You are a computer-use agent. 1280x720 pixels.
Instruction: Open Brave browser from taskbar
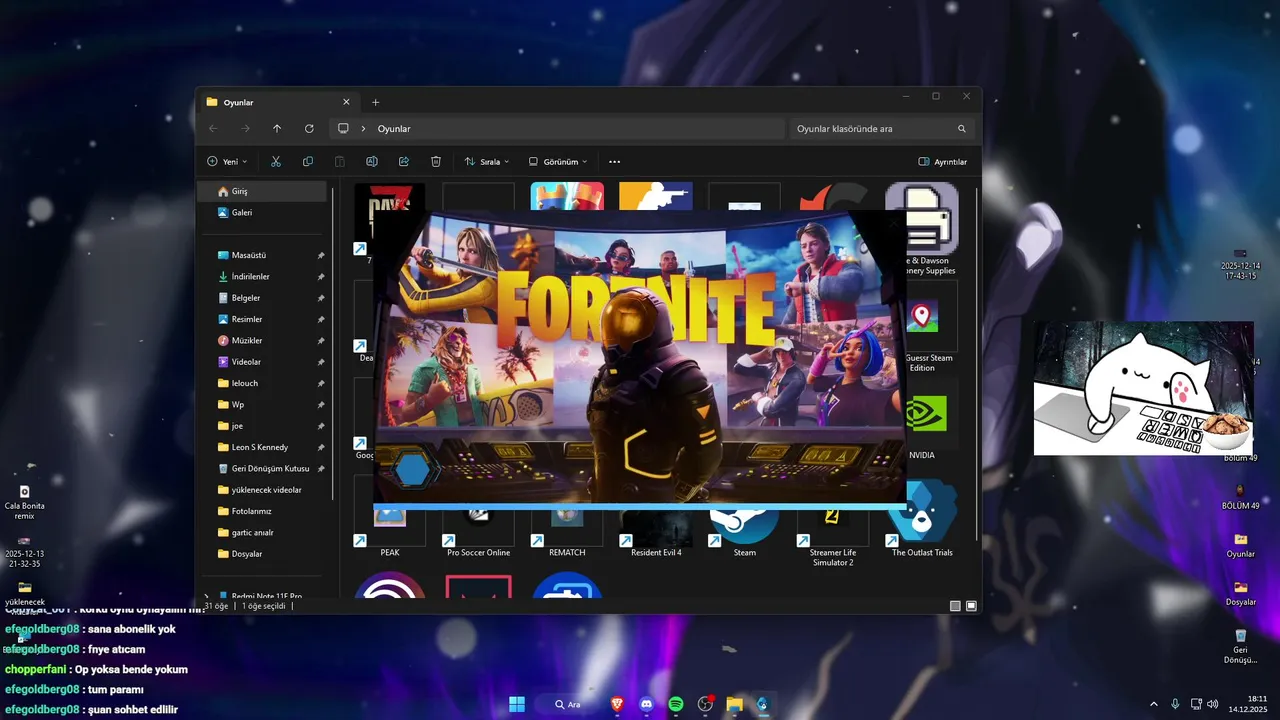617,704
